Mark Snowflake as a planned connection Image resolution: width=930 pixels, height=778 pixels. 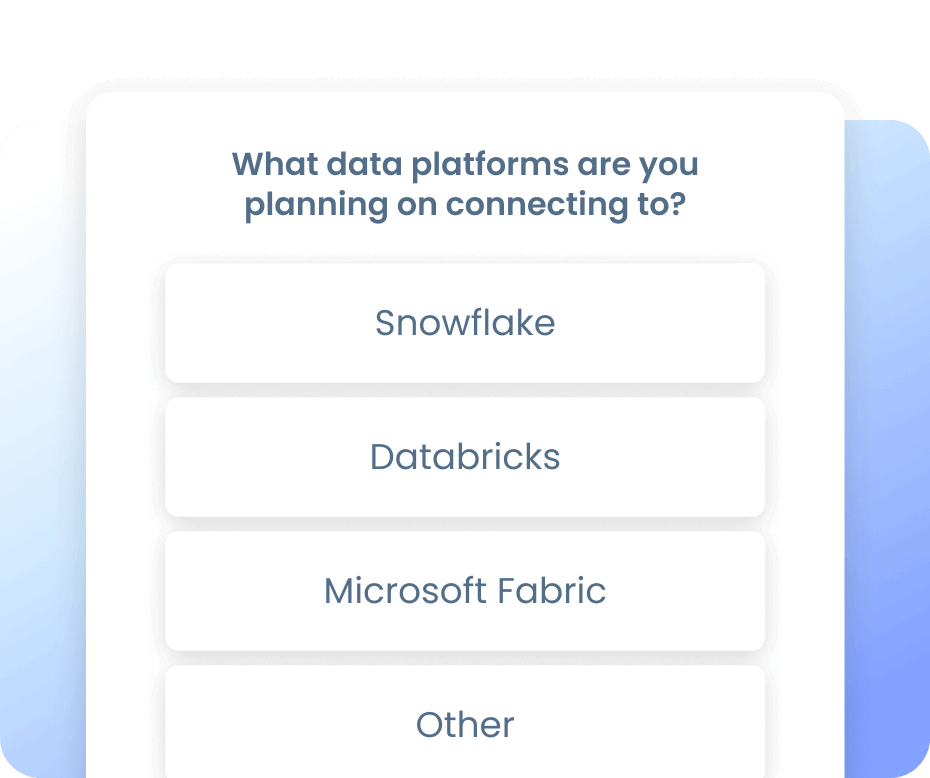[x=465, y=323]
